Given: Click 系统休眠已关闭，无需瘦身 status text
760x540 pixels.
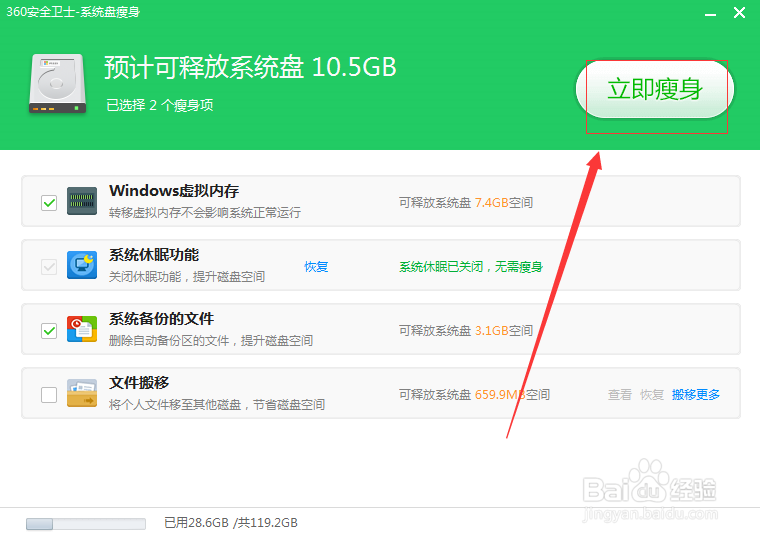Looking at the screenshot, I should point(471,267).
